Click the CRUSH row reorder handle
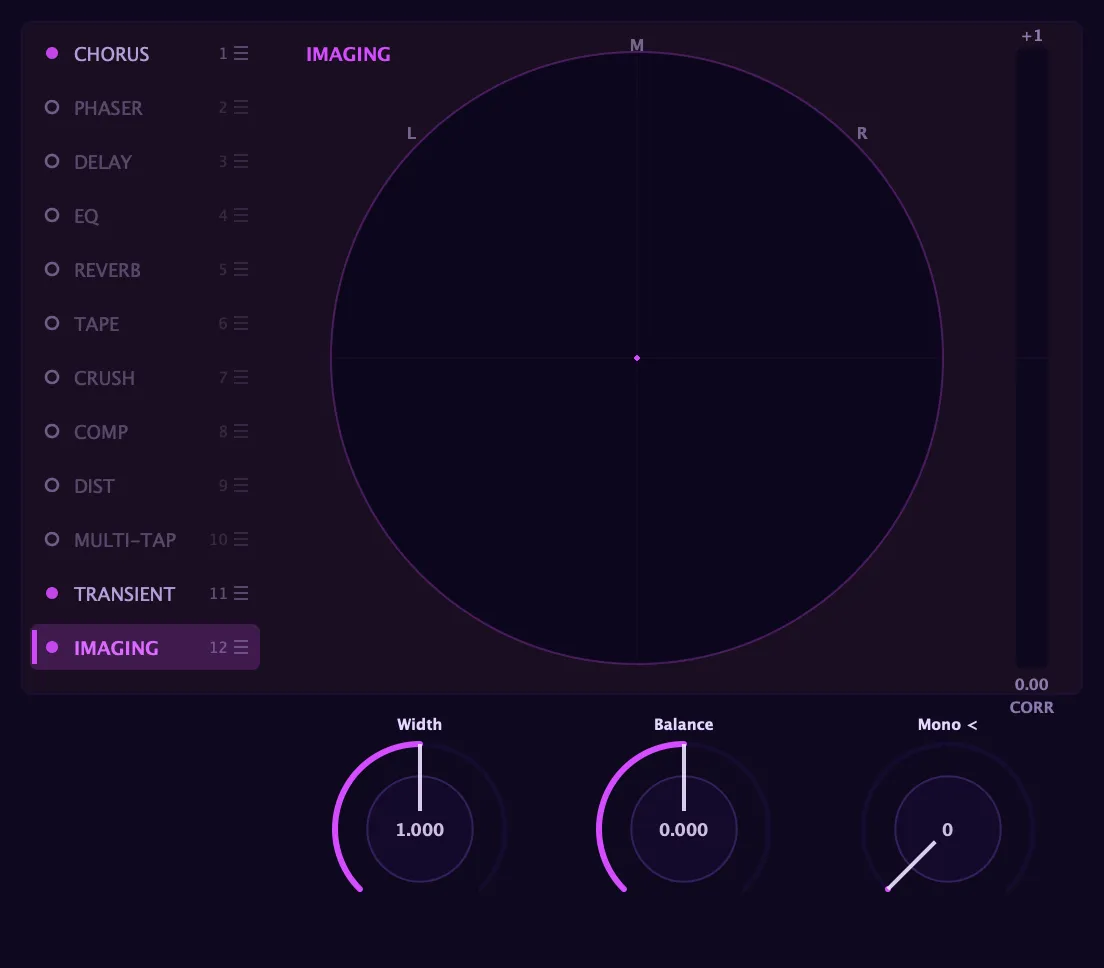 (241, 377)
